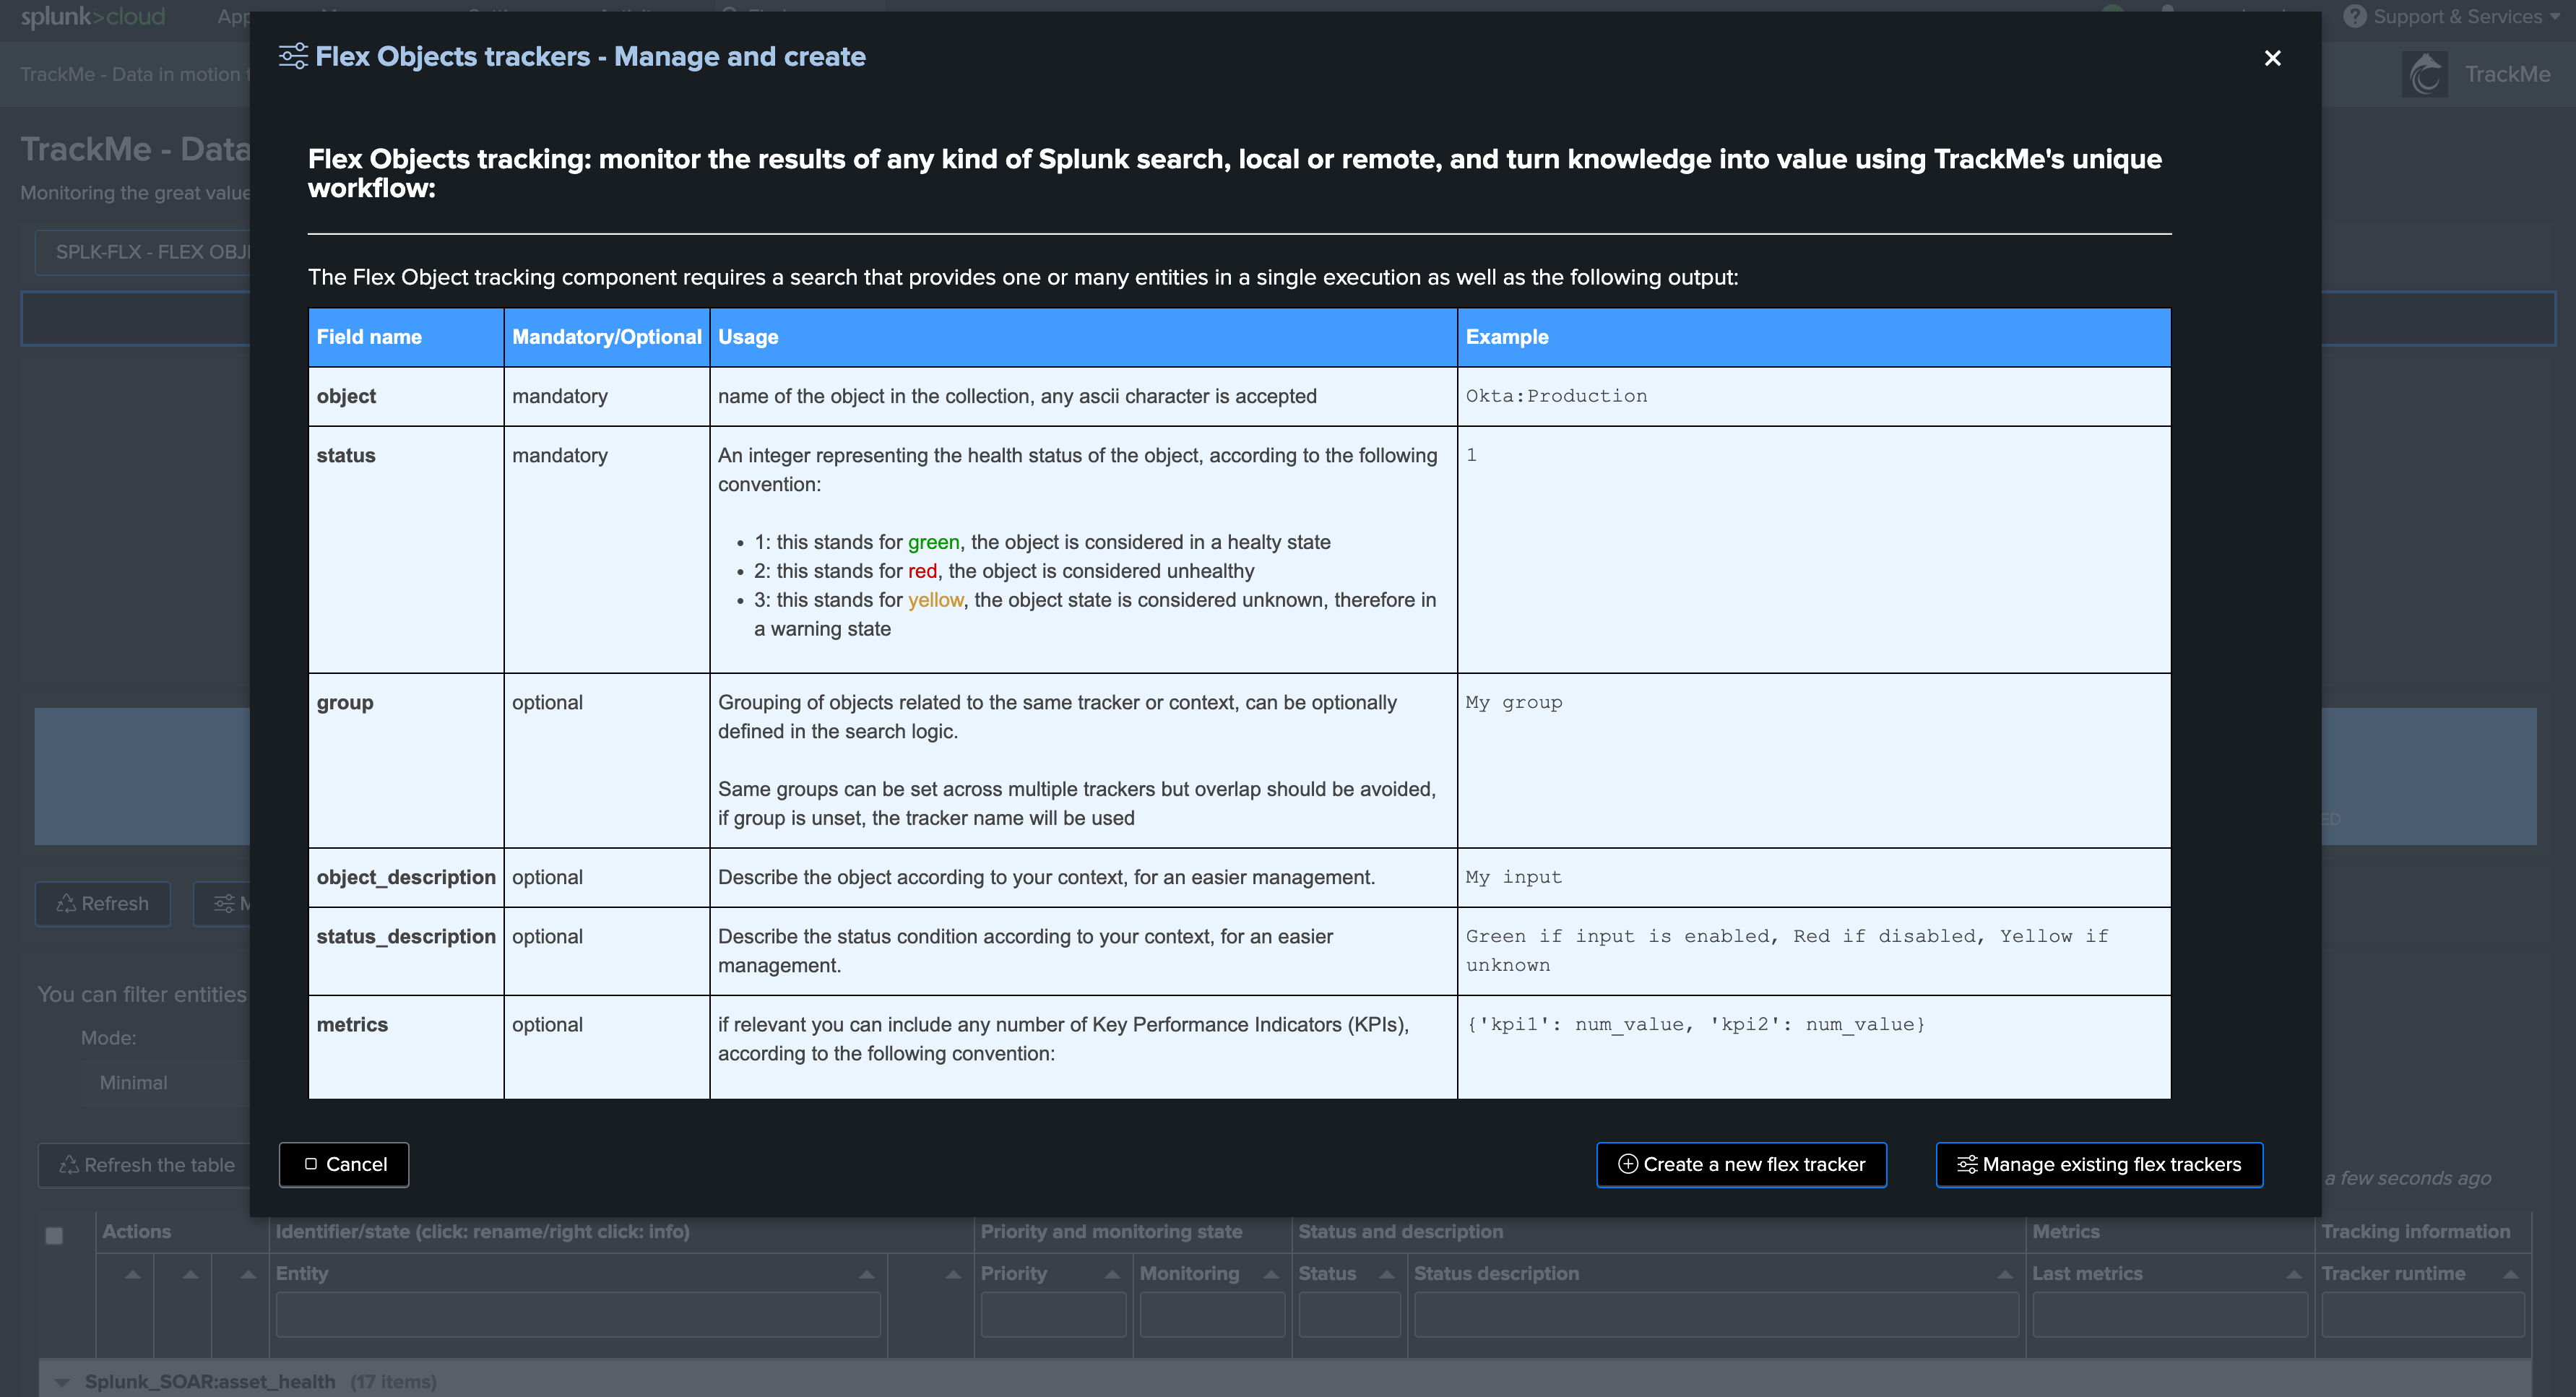
Task: Sort by Last metrics column arrow
Action: pos(2294,1274)
